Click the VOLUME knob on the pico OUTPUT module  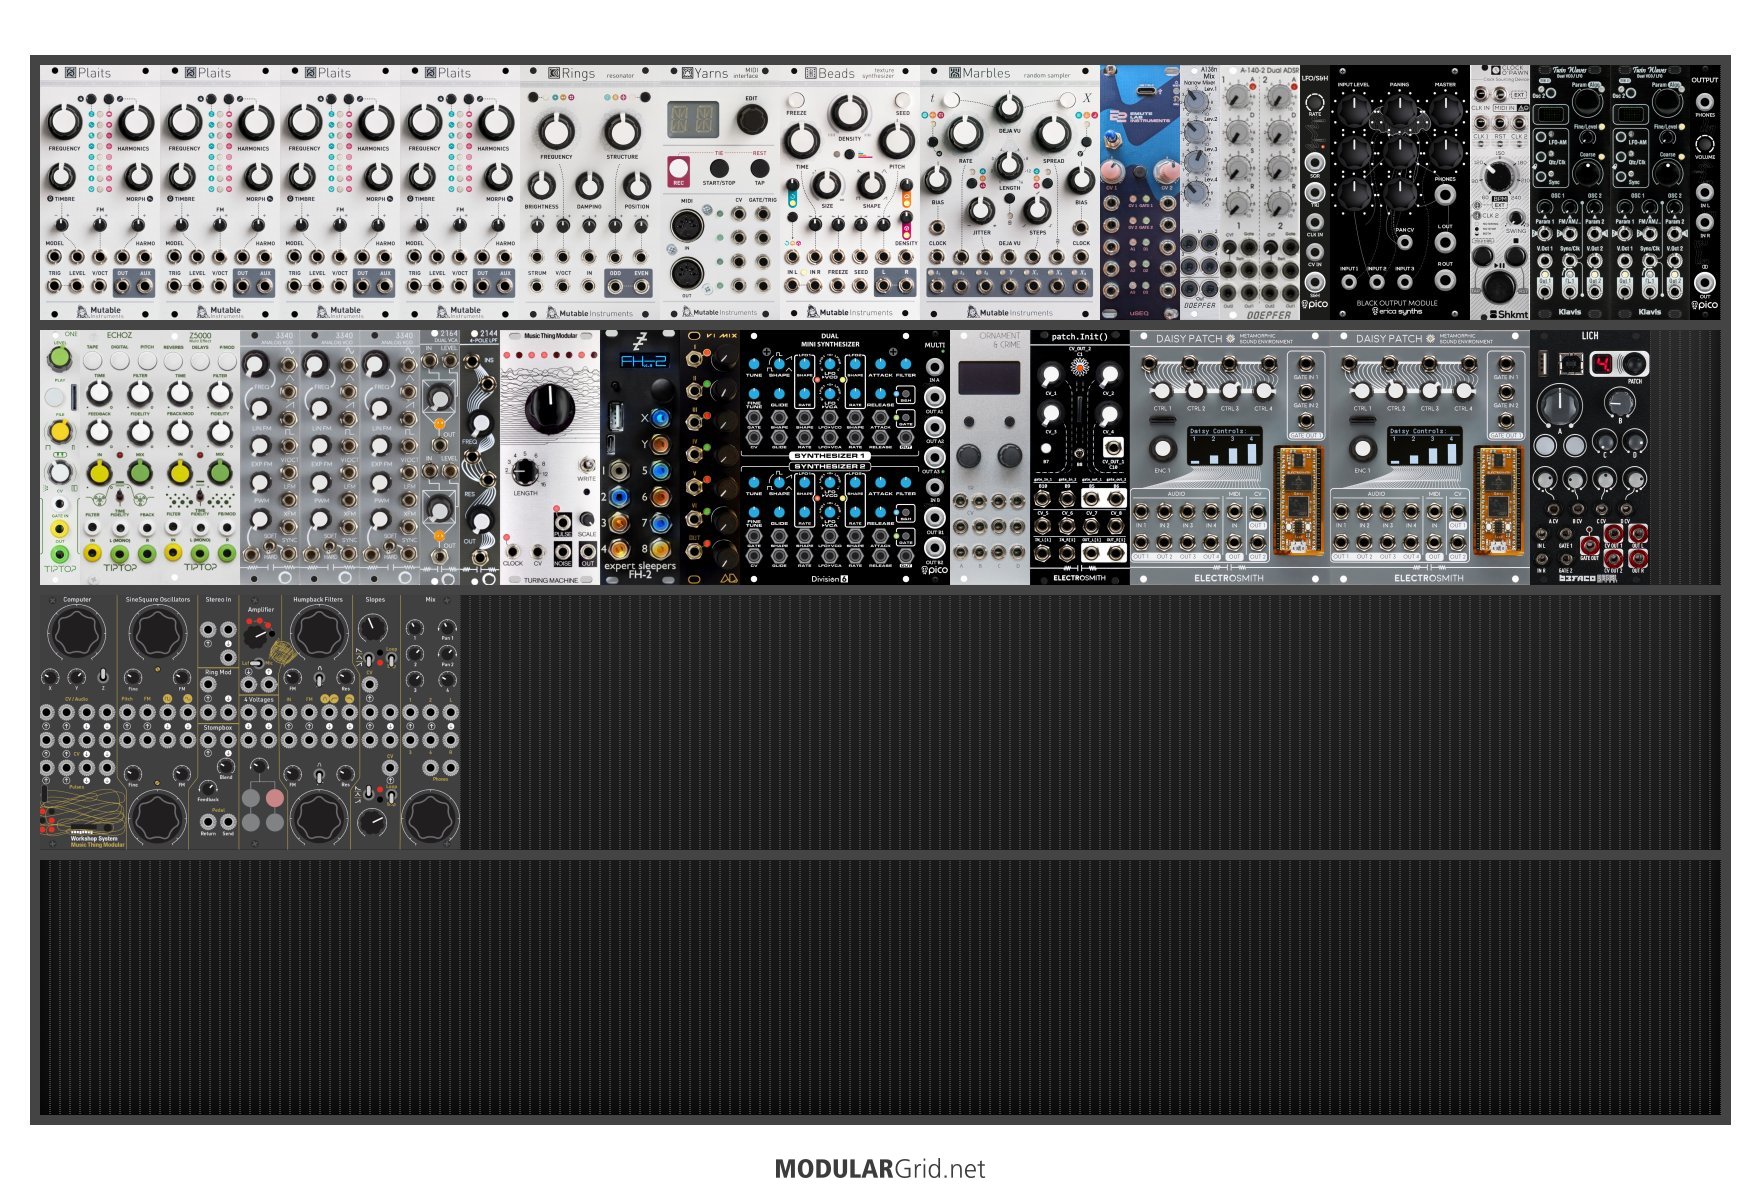pyautogui.click(x=1705, y=143)
